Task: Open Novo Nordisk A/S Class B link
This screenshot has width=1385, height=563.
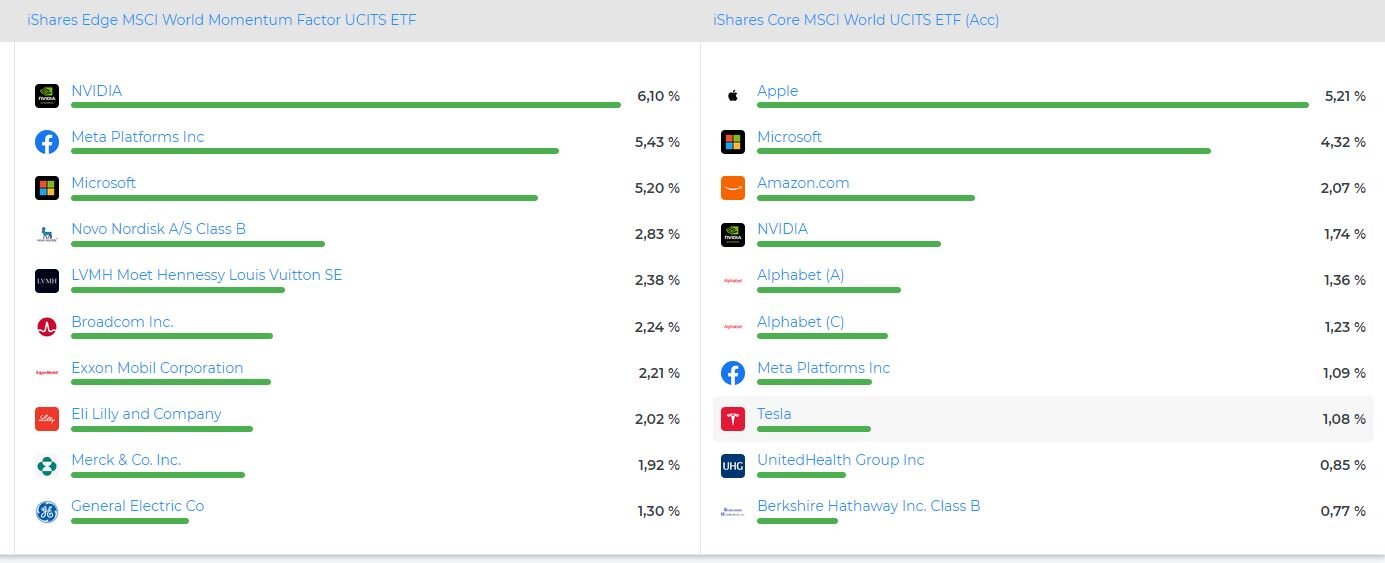Action: (x=158, y=229)
